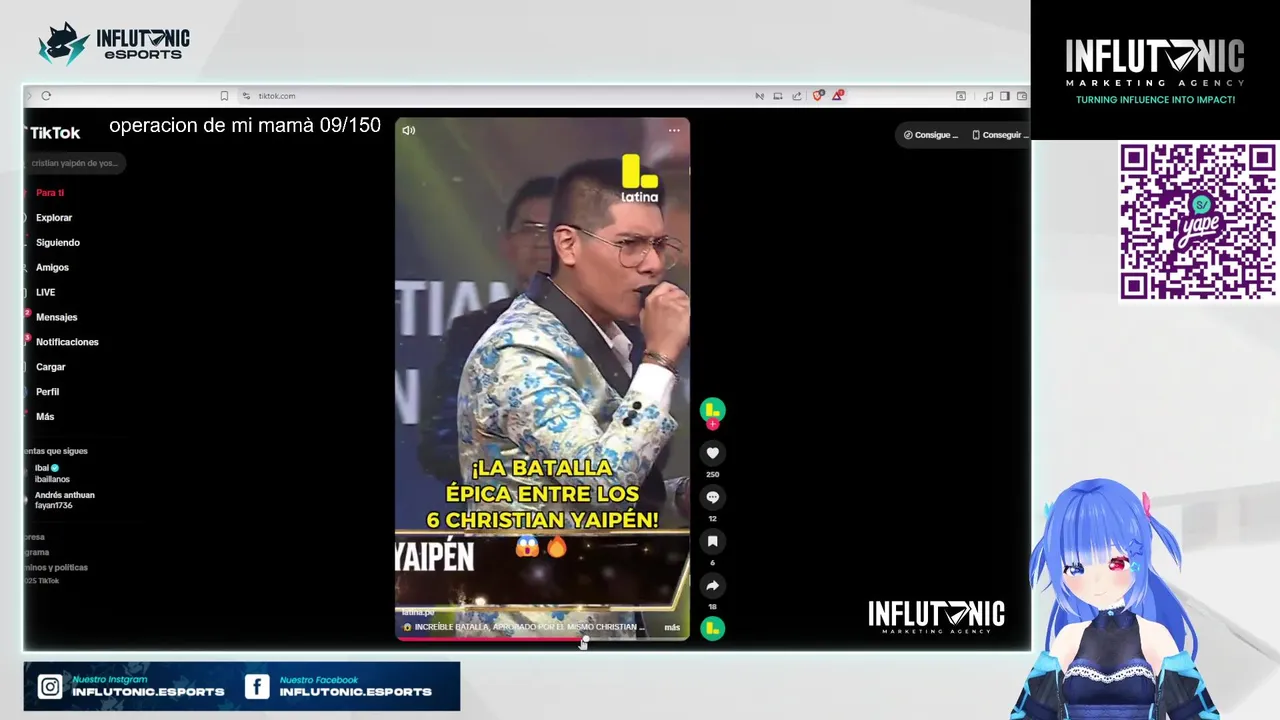Click the share icon in the browser toolbar
The image size is (1280, 720).
pyautogui.click(x=797, y=96)
